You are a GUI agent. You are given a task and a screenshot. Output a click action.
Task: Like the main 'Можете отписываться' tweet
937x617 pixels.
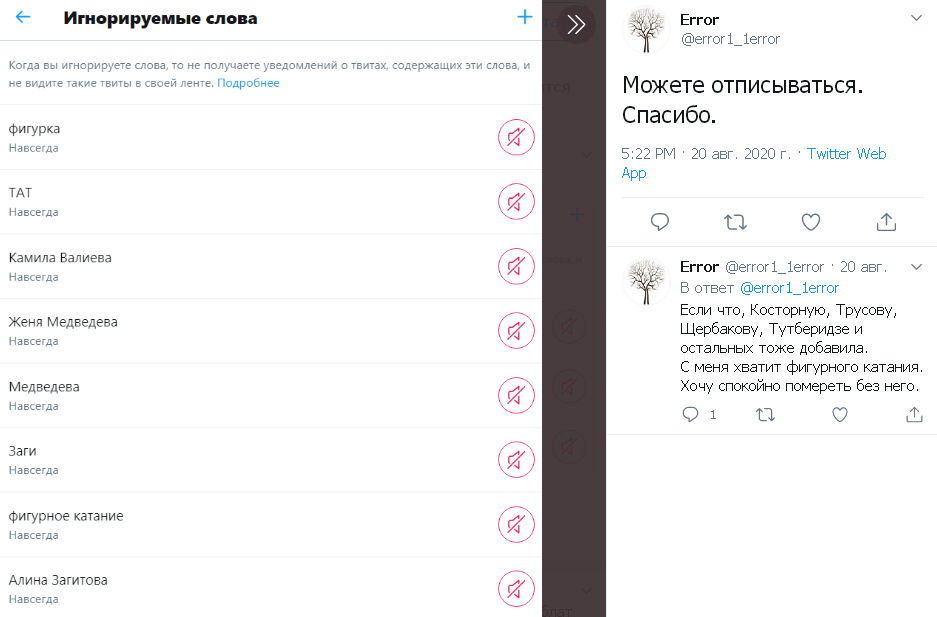coord(810,222)
